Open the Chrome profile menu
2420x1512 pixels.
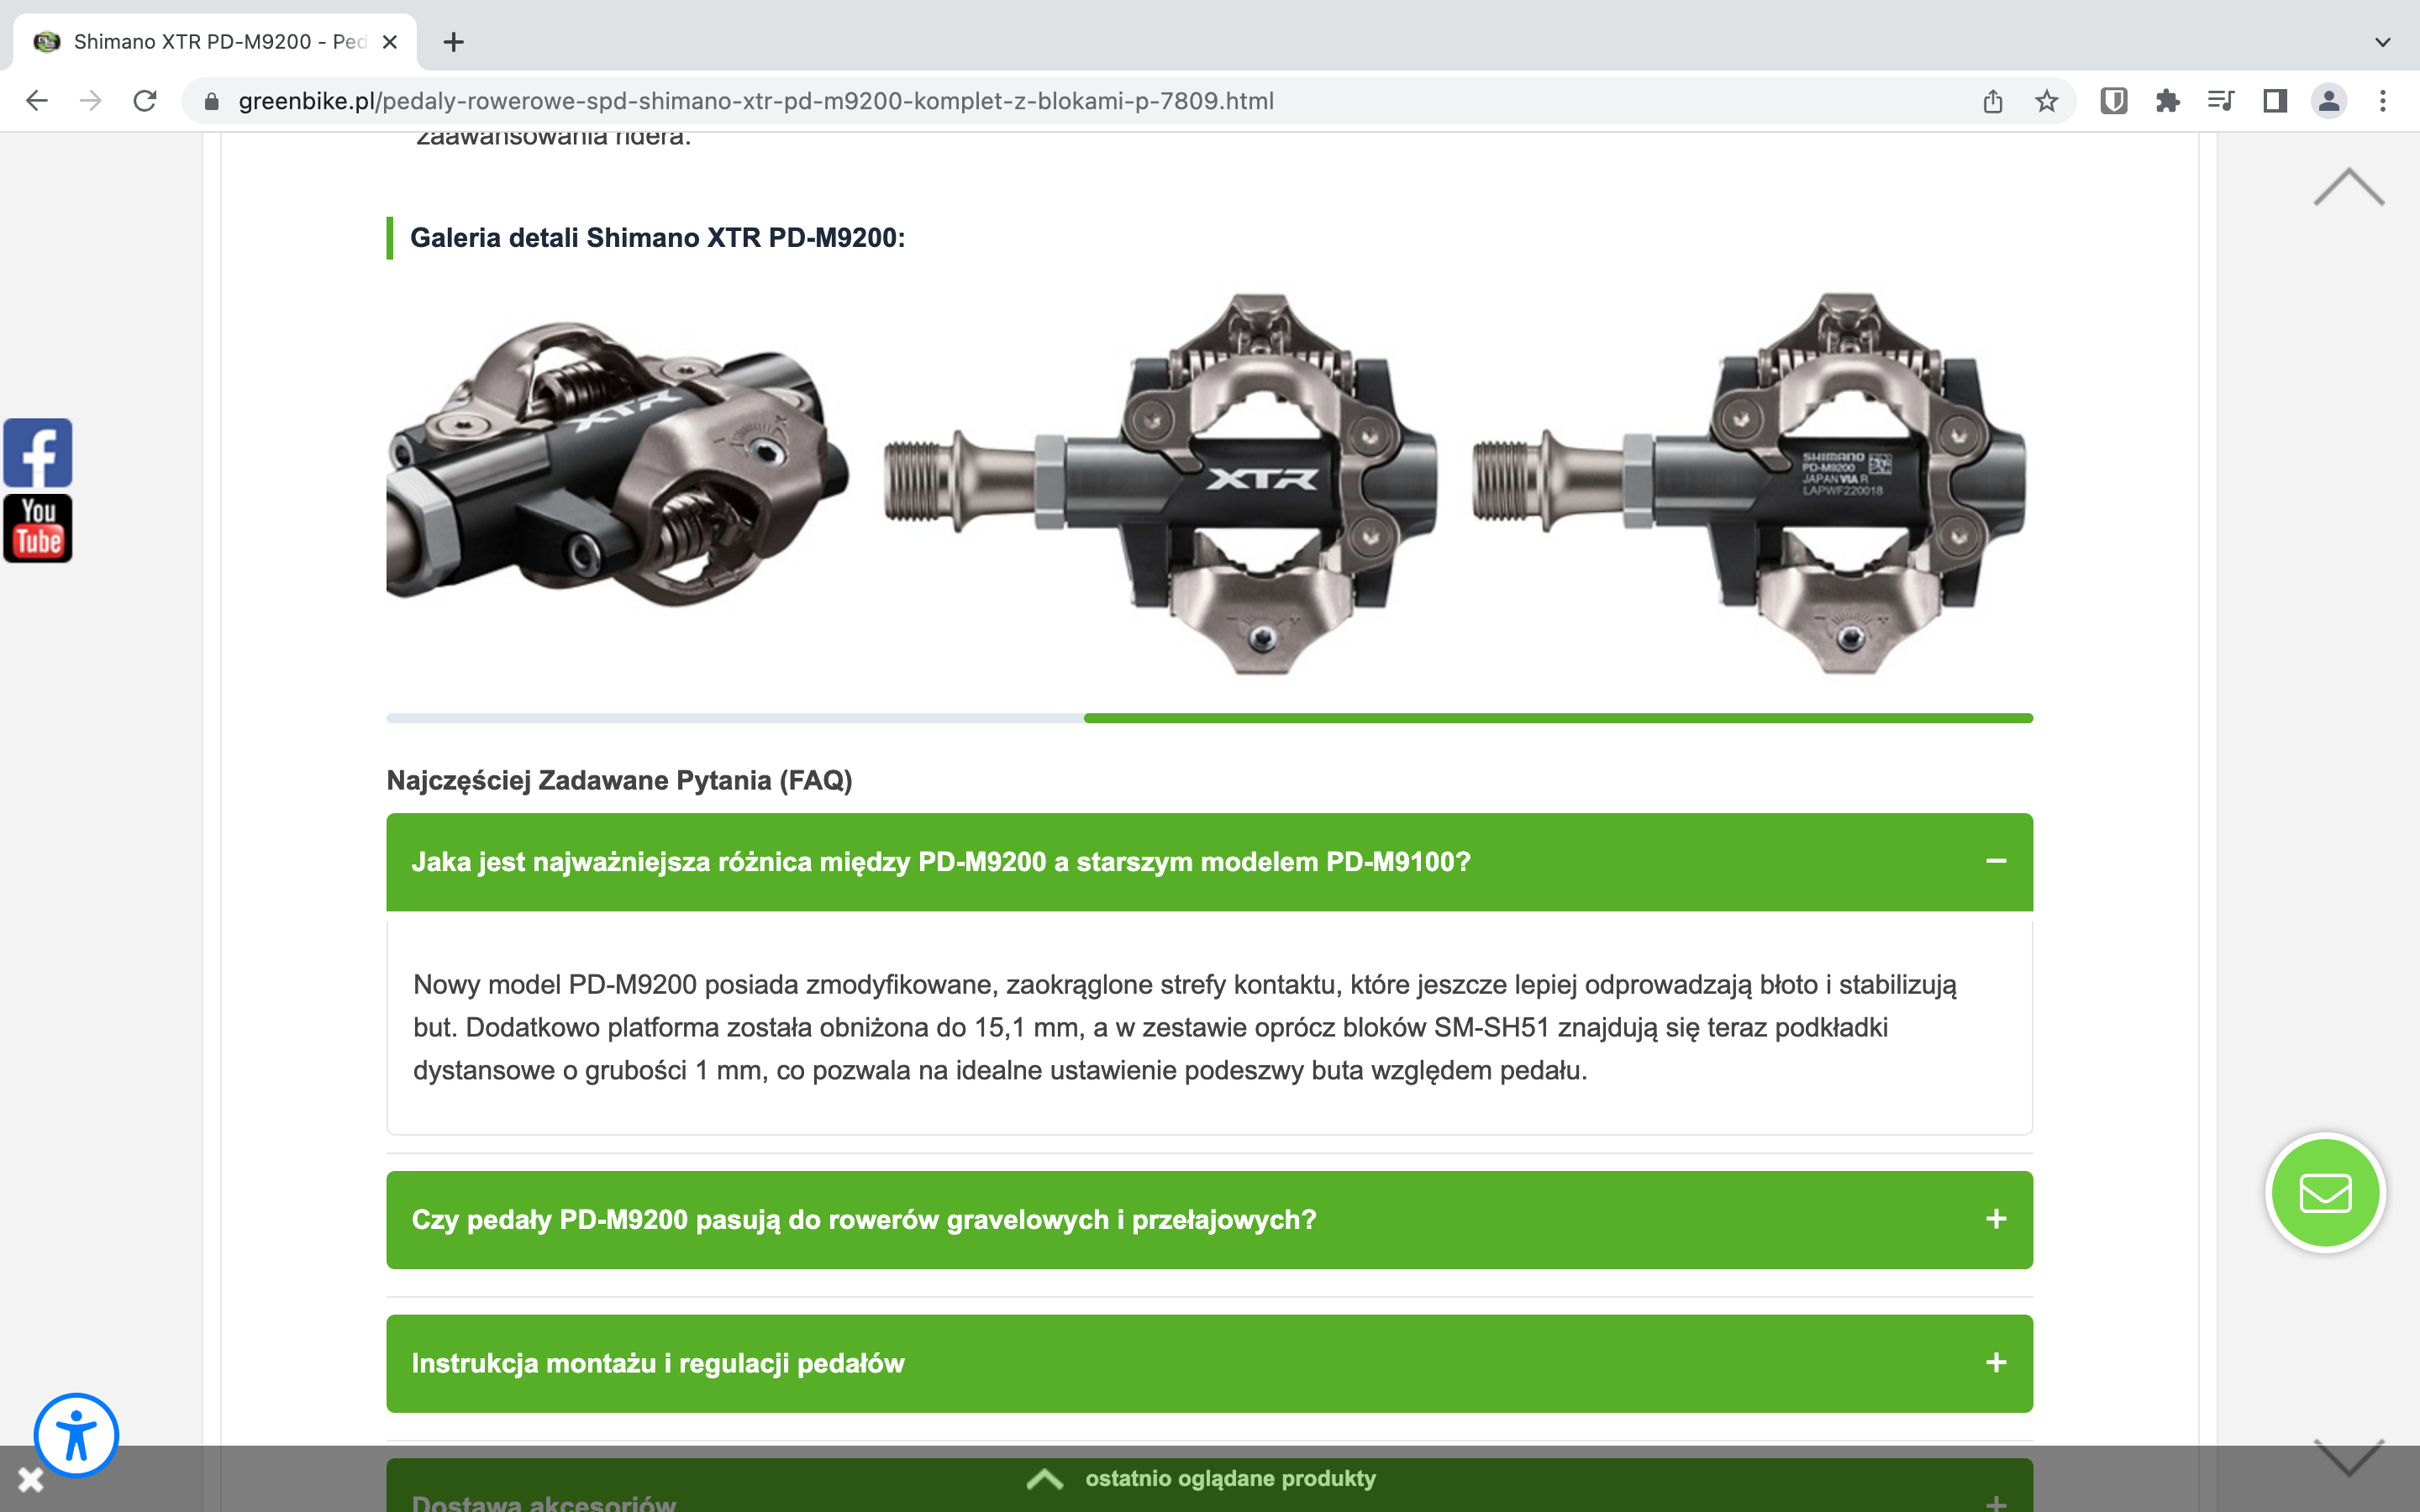pyautogui.click(x=2329, y=101)
